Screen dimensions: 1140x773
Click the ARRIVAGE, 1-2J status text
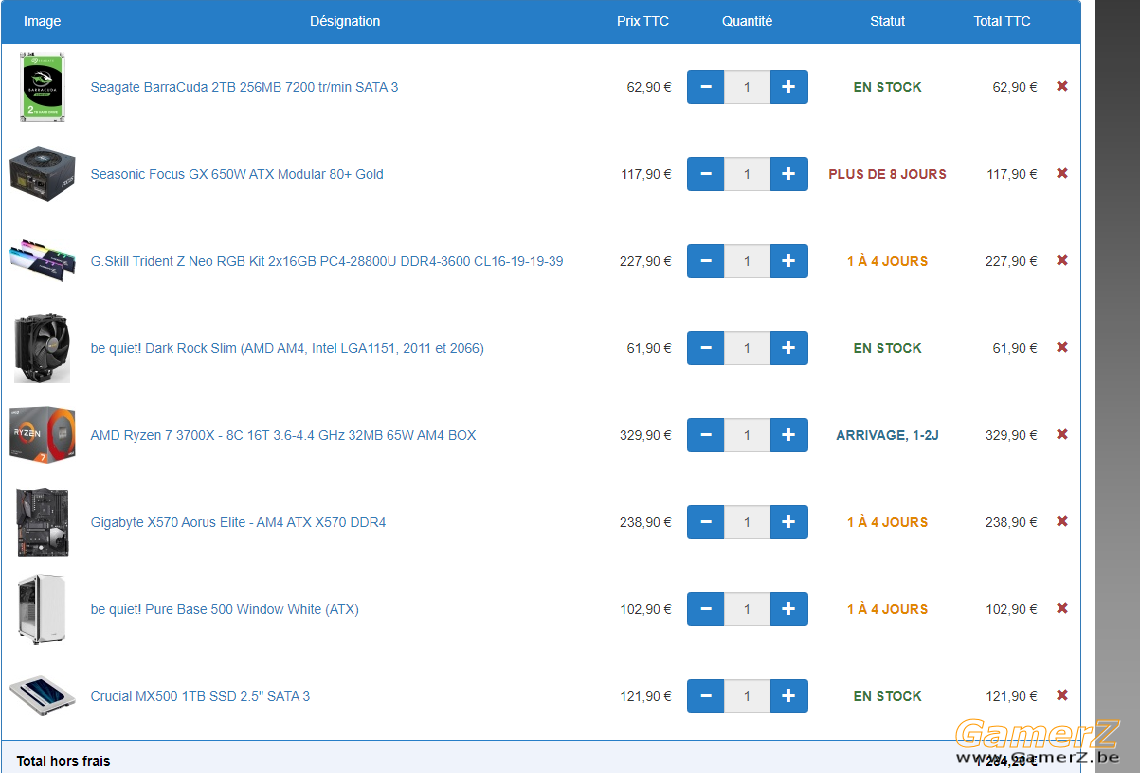point(888,435)
